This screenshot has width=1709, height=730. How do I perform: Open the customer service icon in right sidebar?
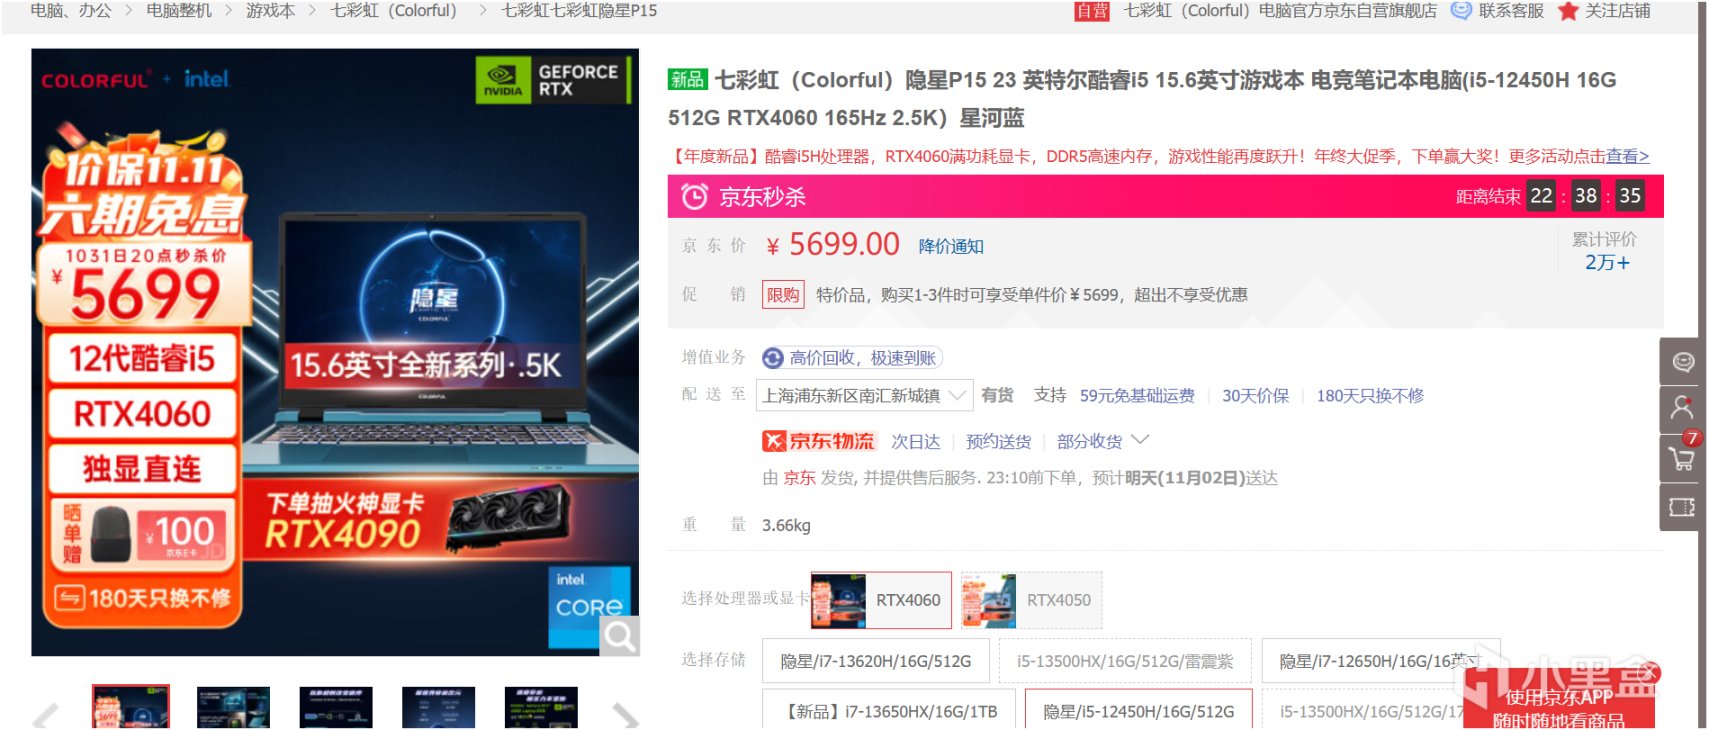tap(1683, 362)
